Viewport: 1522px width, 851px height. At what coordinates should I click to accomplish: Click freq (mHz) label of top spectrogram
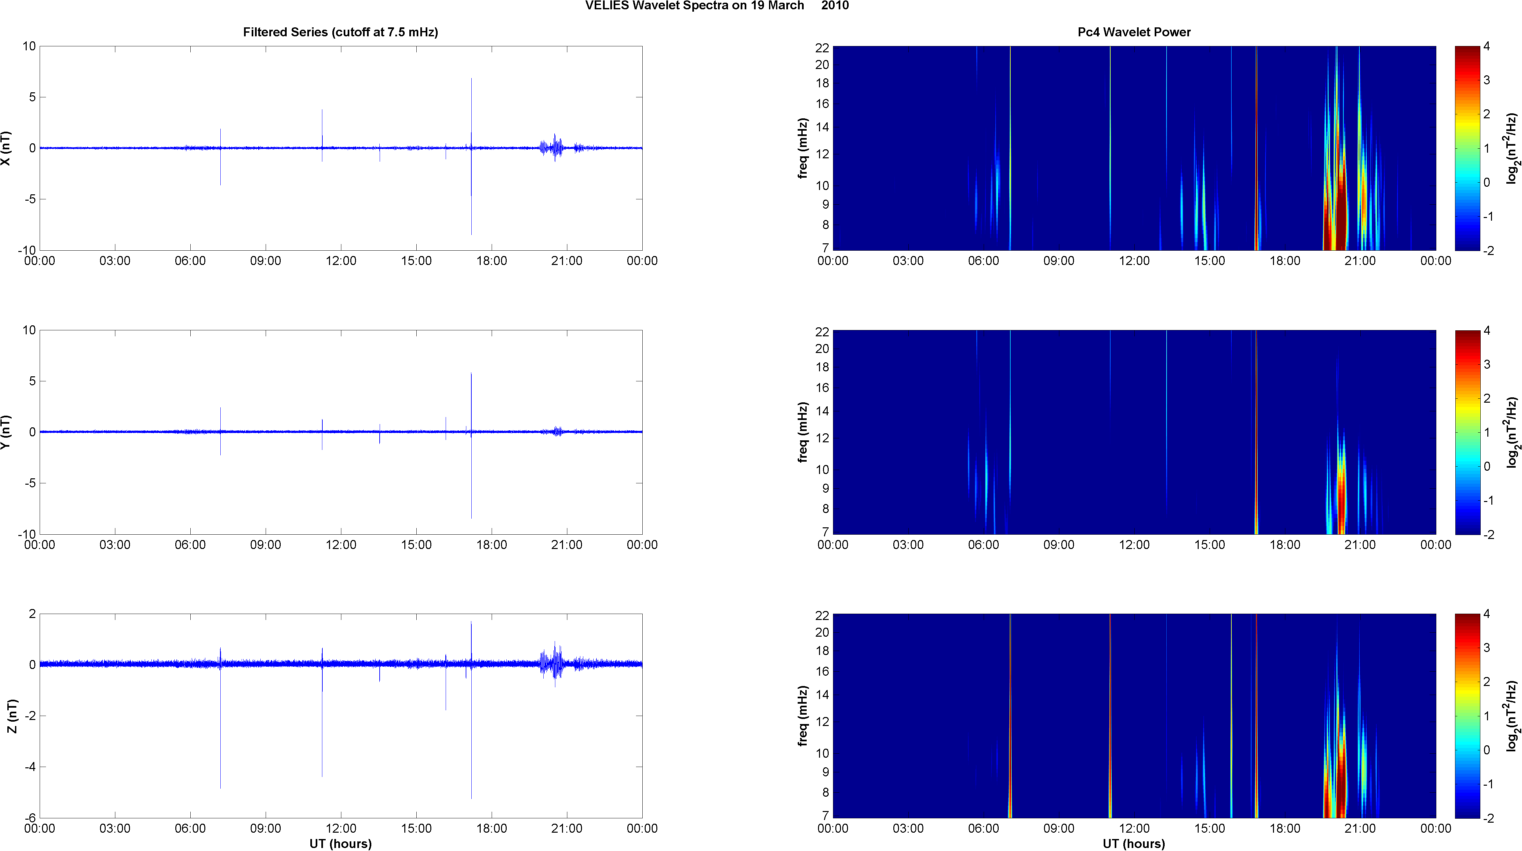(x=802, y=148)
